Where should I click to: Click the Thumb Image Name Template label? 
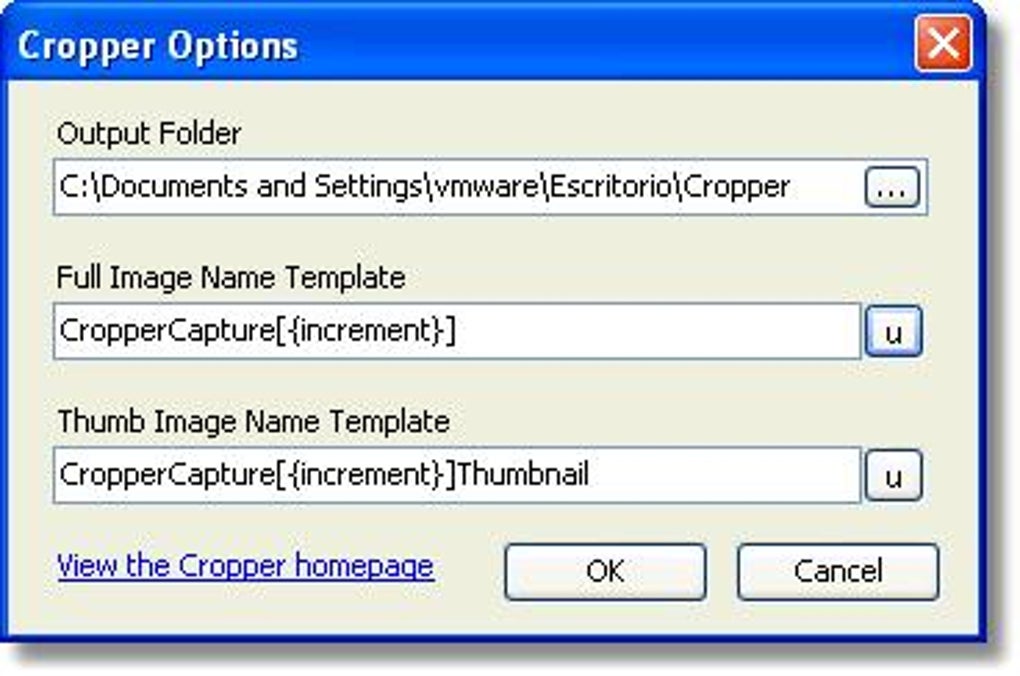click(x=254, y=422)
